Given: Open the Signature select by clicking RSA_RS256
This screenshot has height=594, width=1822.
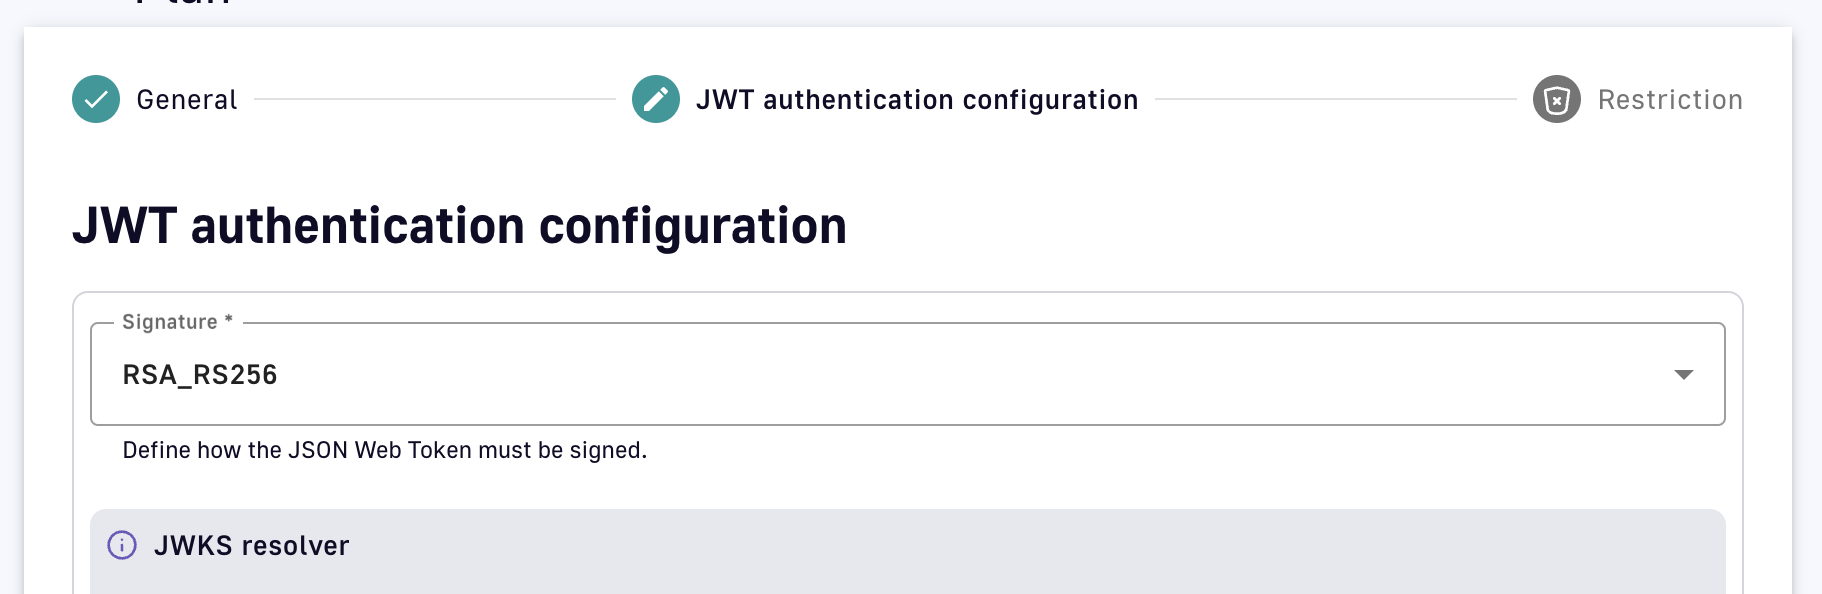Looking at the screenshot, I should click(200, 375).
